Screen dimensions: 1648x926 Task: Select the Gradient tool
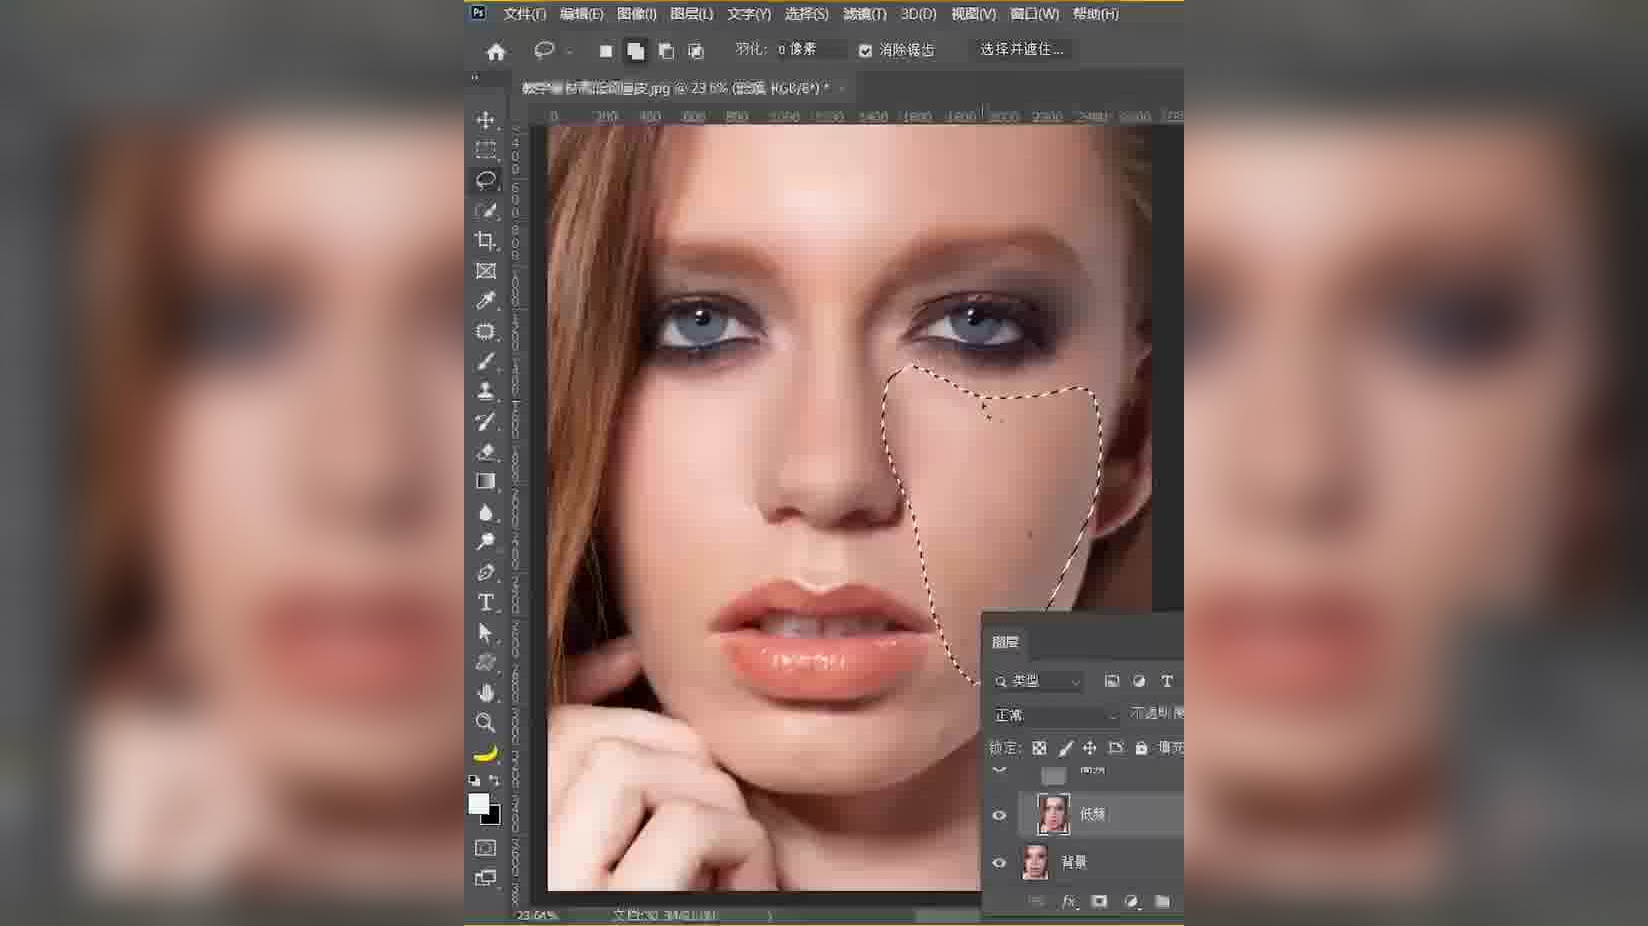[x=485, y=481]
